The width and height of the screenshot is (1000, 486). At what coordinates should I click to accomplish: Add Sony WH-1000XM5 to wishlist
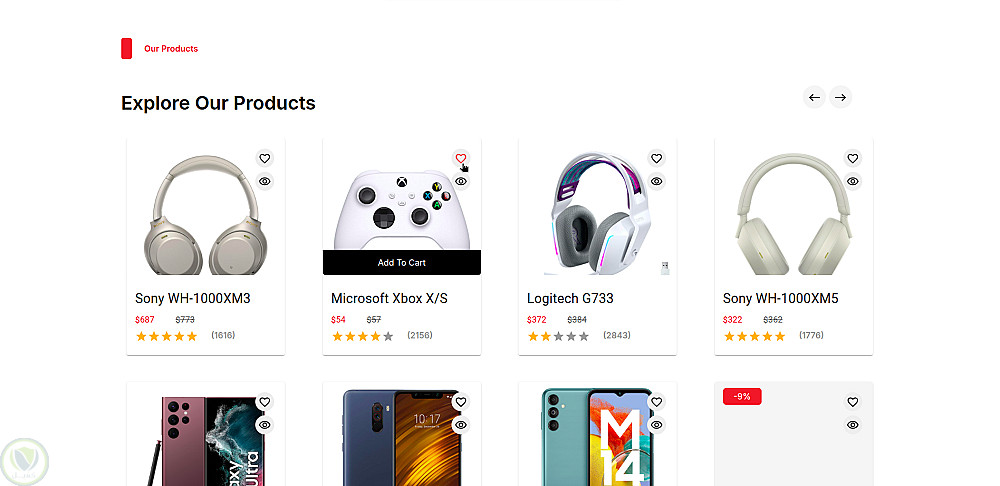(852, 158)
